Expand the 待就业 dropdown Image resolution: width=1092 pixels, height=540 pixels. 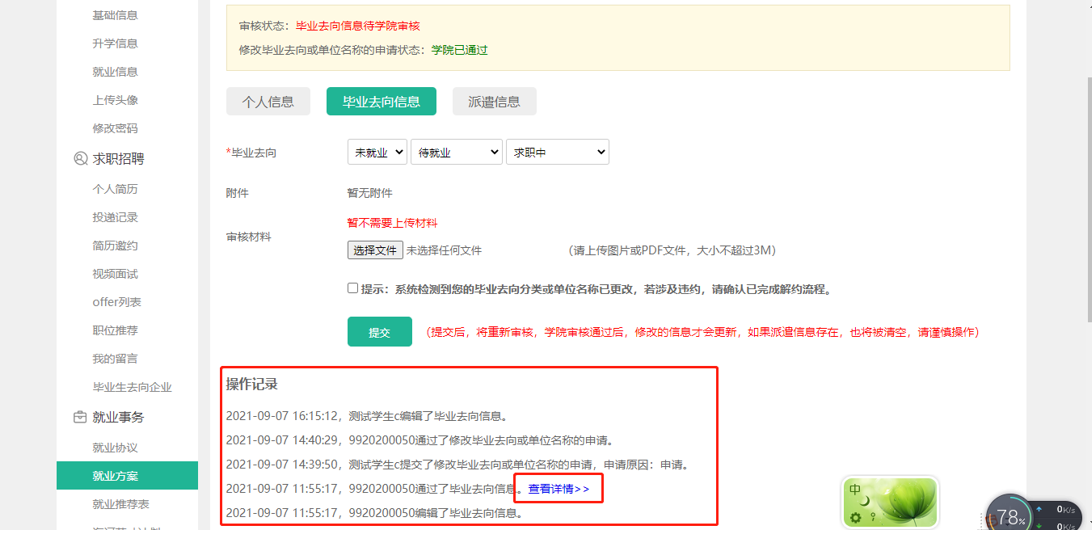(x=456, y=152)
